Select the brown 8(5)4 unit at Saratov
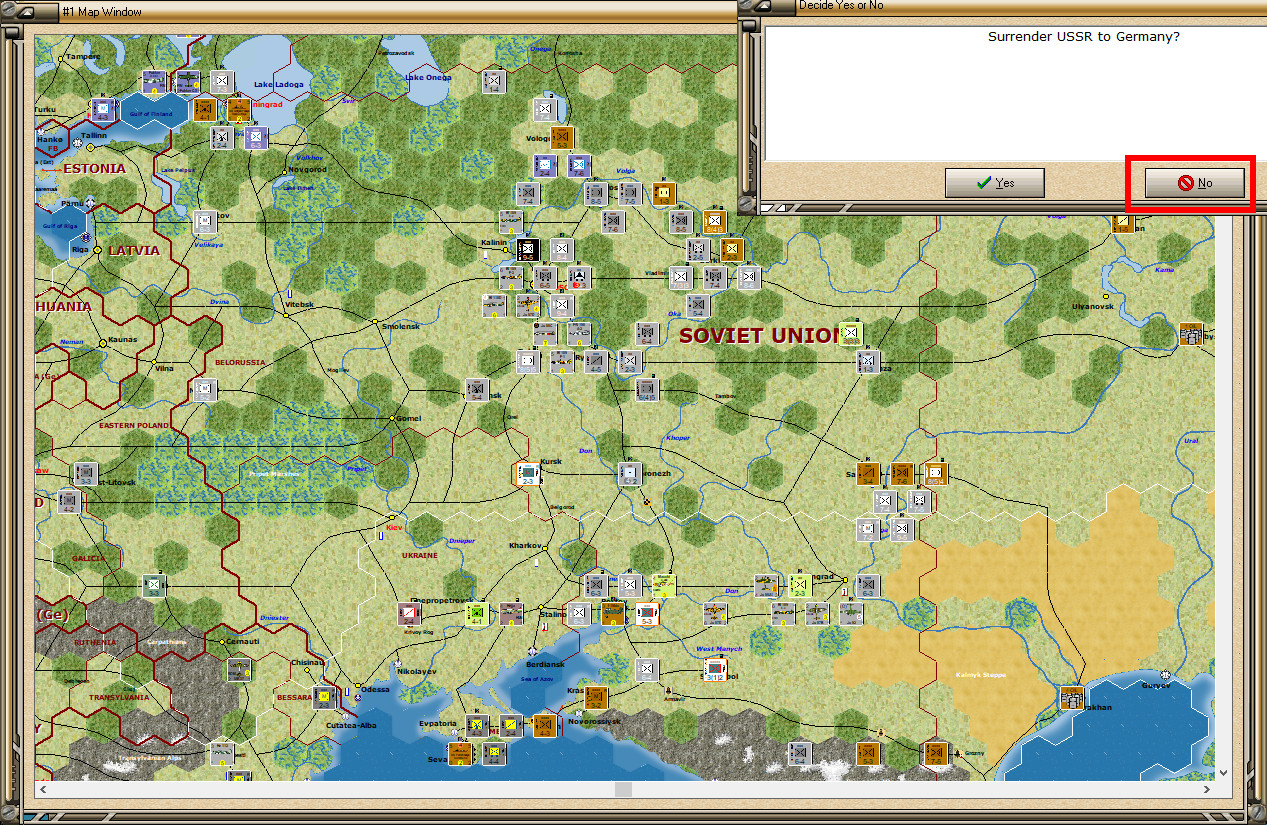 point(935,473)
